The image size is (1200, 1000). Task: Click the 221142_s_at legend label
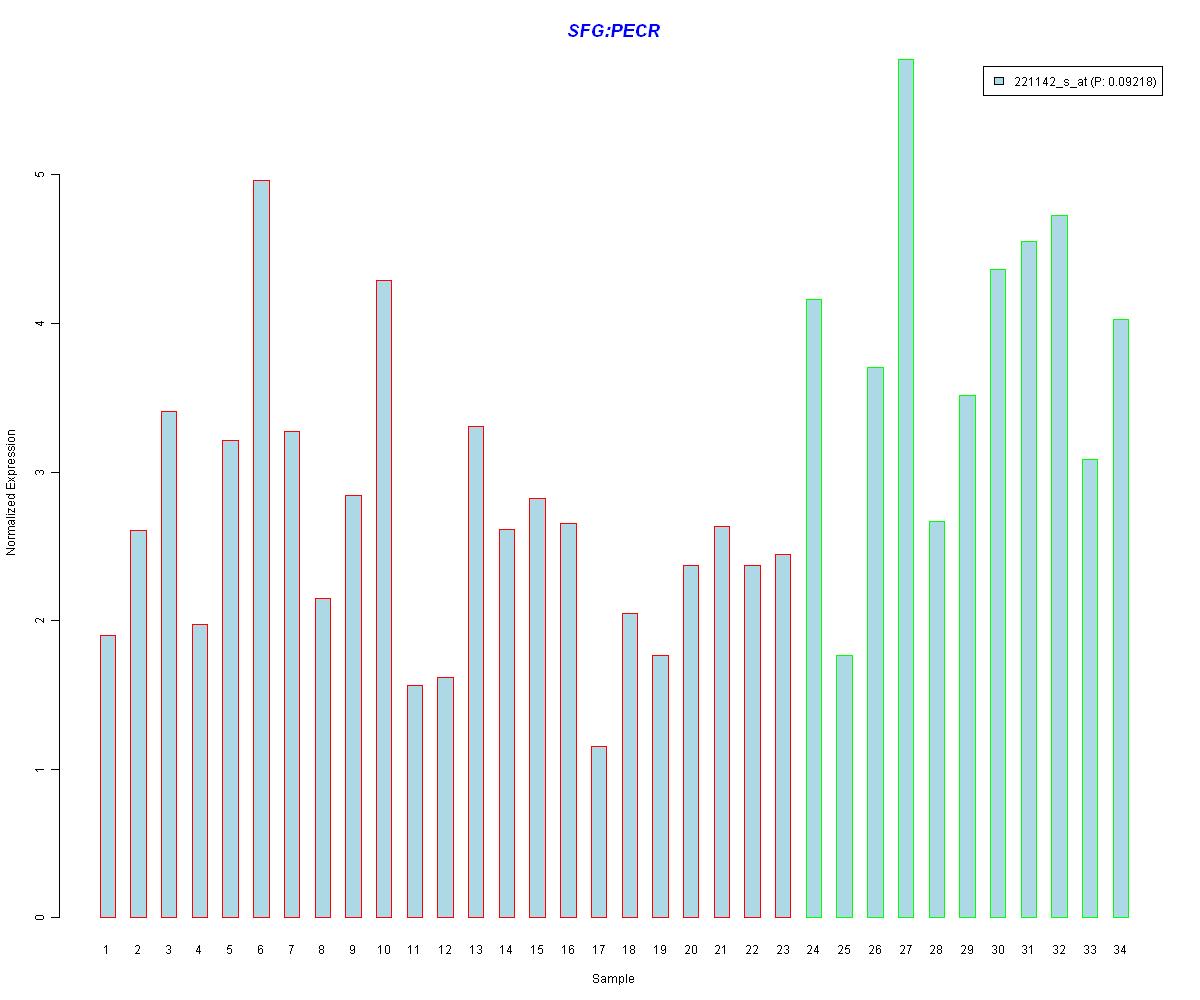pyautogui.click(x=1084, y=83)
